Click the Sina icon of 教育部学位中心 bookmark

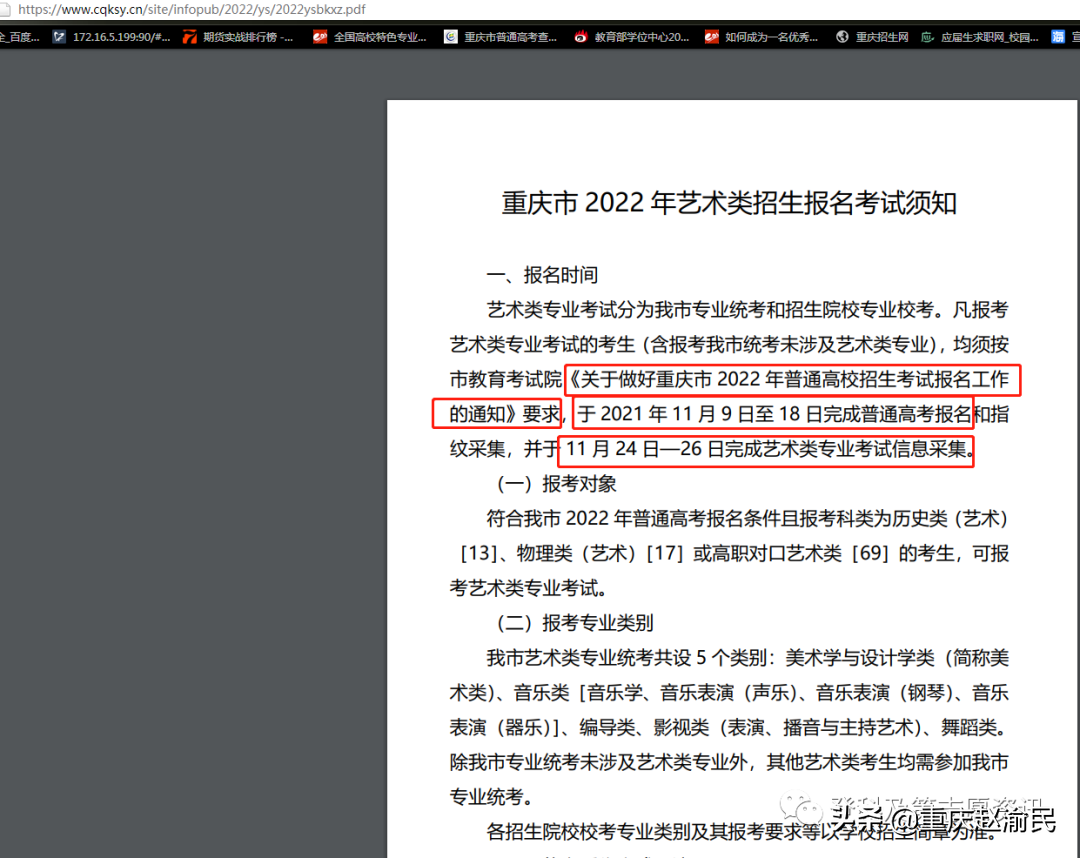coord(582,37)
